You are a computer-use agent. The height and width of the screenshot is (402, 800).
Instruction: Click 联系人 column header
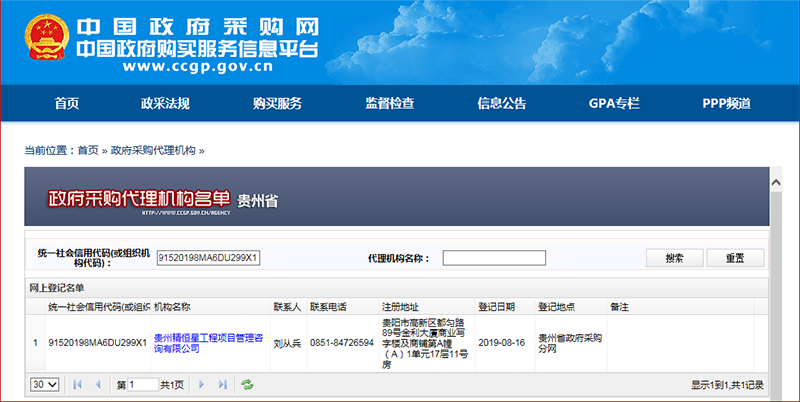click(x=287, y=307)
